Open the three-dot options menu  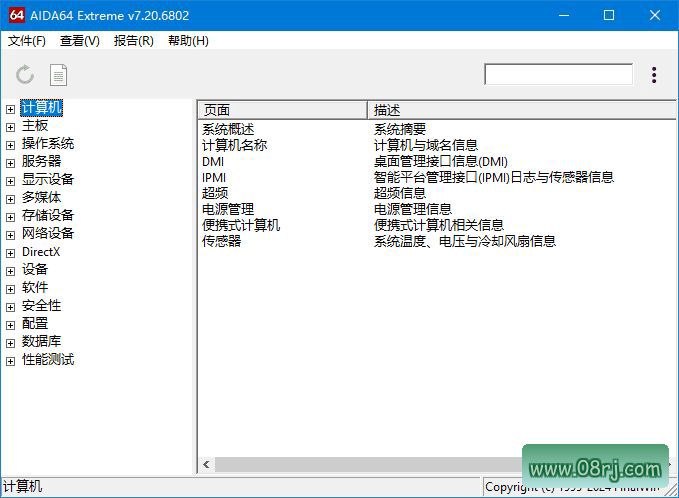[x=654, y=75]
